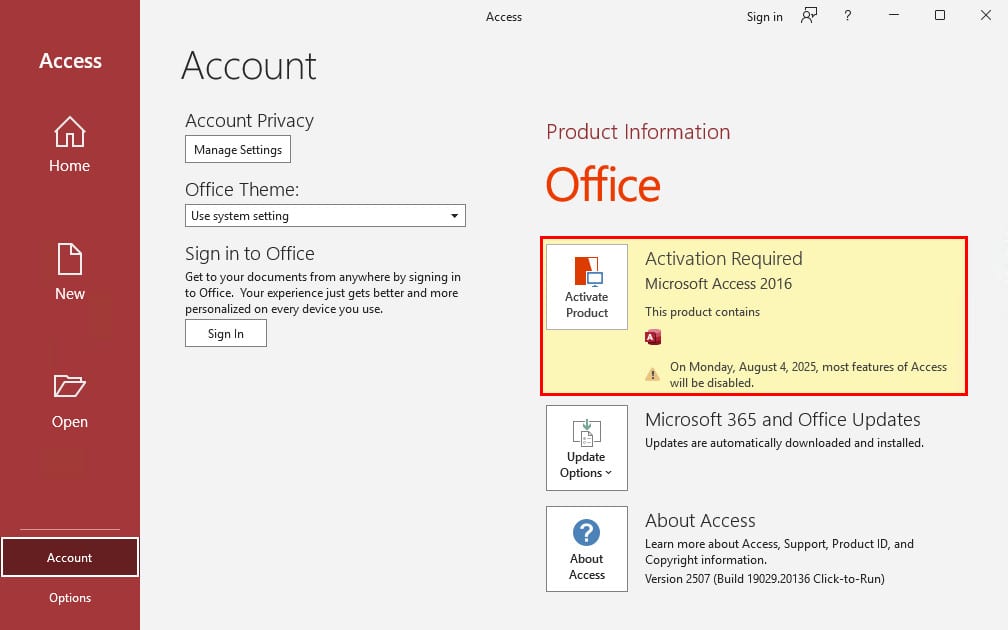This screenshot has height=630, width=1008.
Task: Select the Account tab in sidebar
Action: 69,557
